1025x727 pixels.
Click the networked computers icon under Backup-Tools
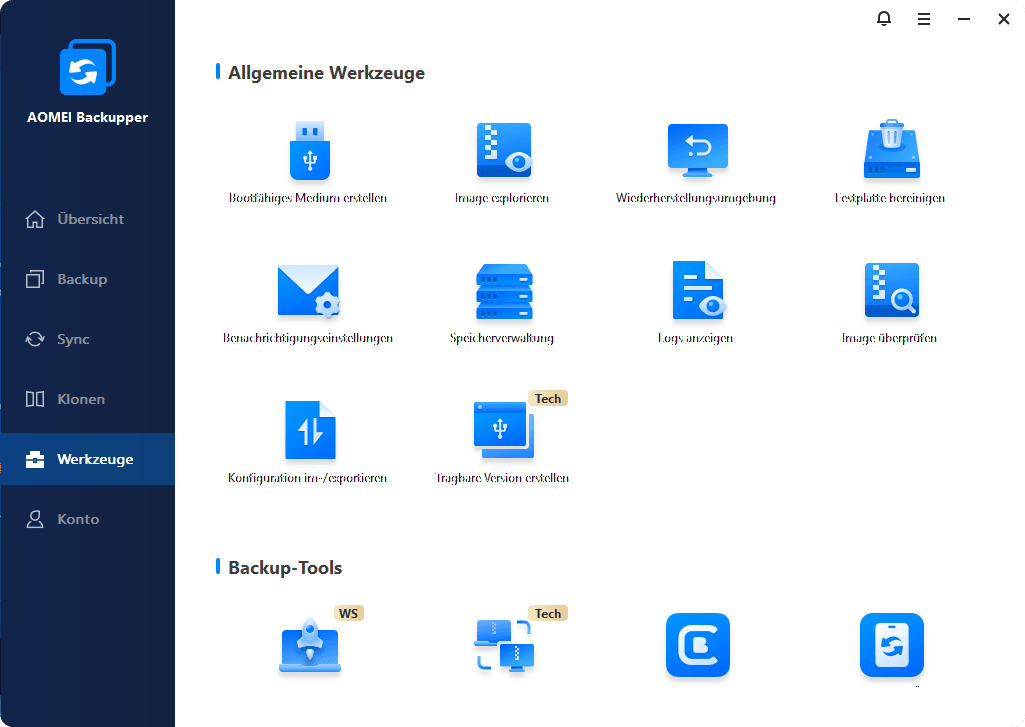[x=504, y=646]
